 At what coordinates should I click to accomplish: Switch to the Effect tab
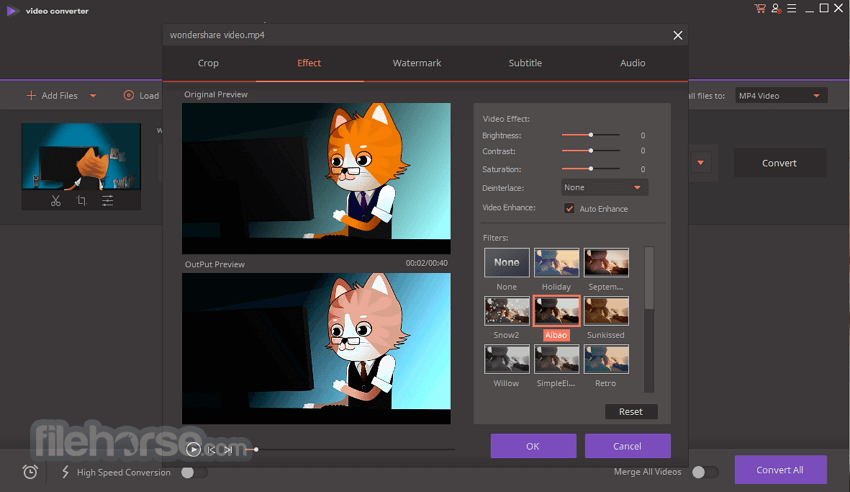click(309, 63)
